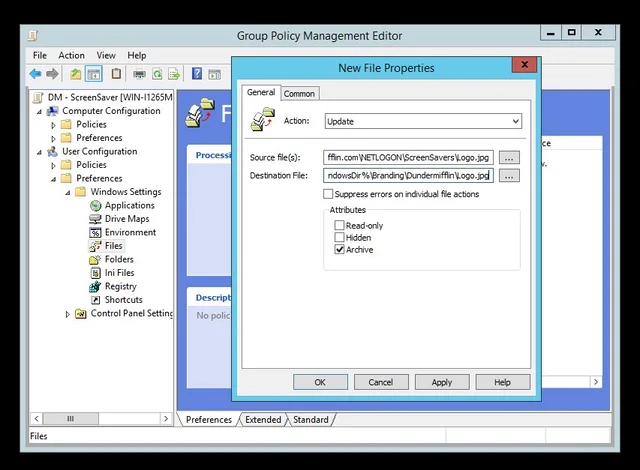Click the Ini Files icon in the tree
640x470 pixels.
click(96, 273)
